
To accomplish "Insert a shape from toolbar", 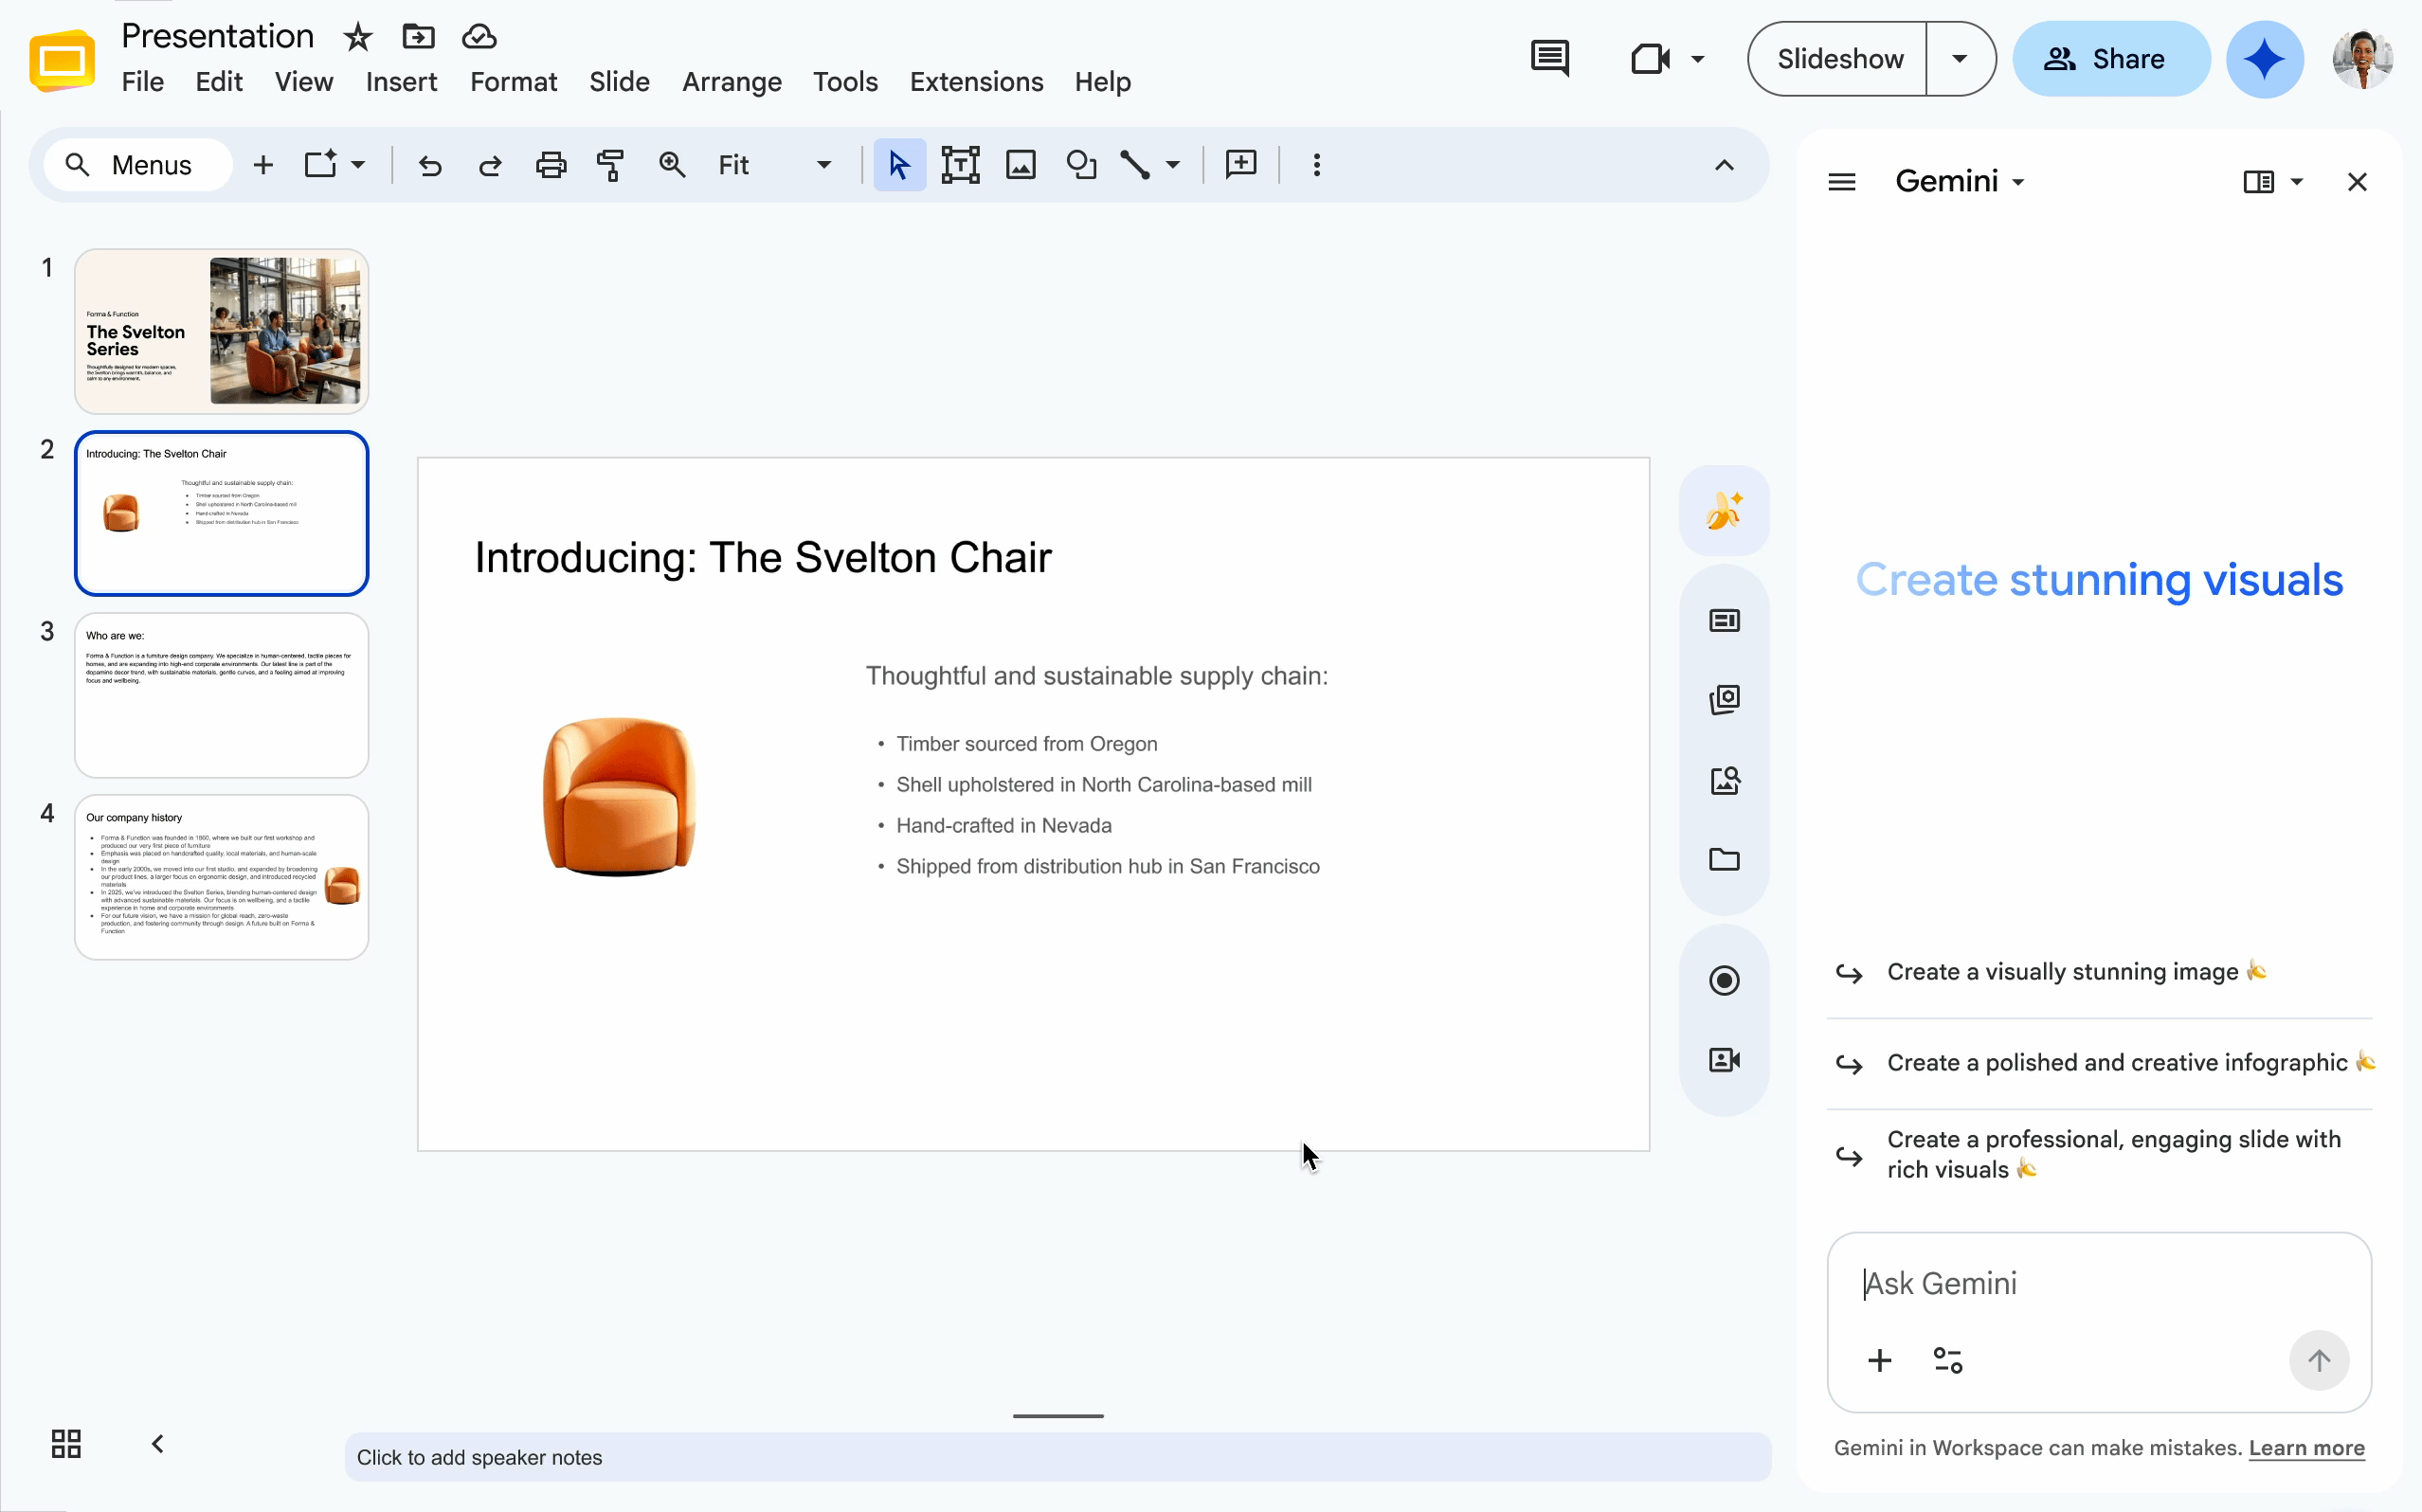I will click(x=1081, y=165).
